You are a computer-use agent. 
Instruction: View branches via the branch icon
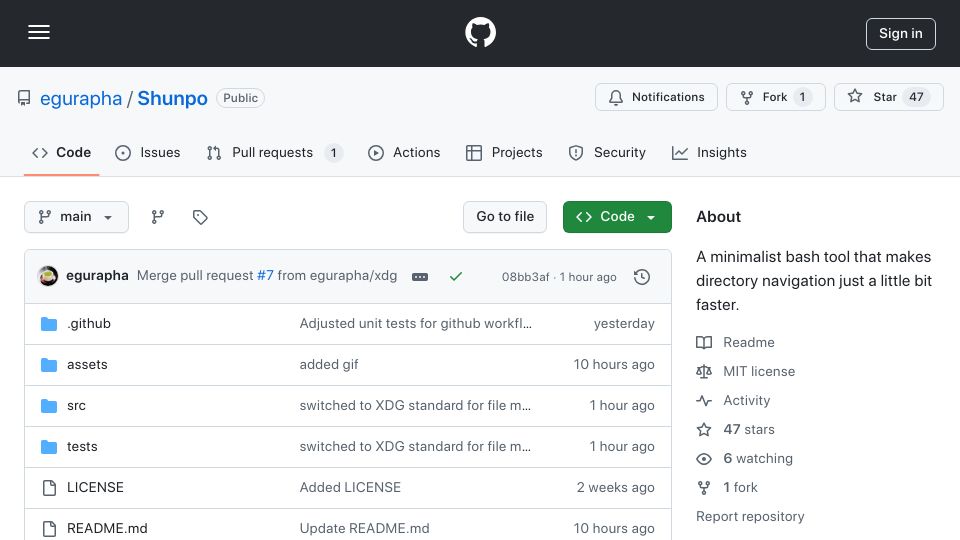coord(158,217)
